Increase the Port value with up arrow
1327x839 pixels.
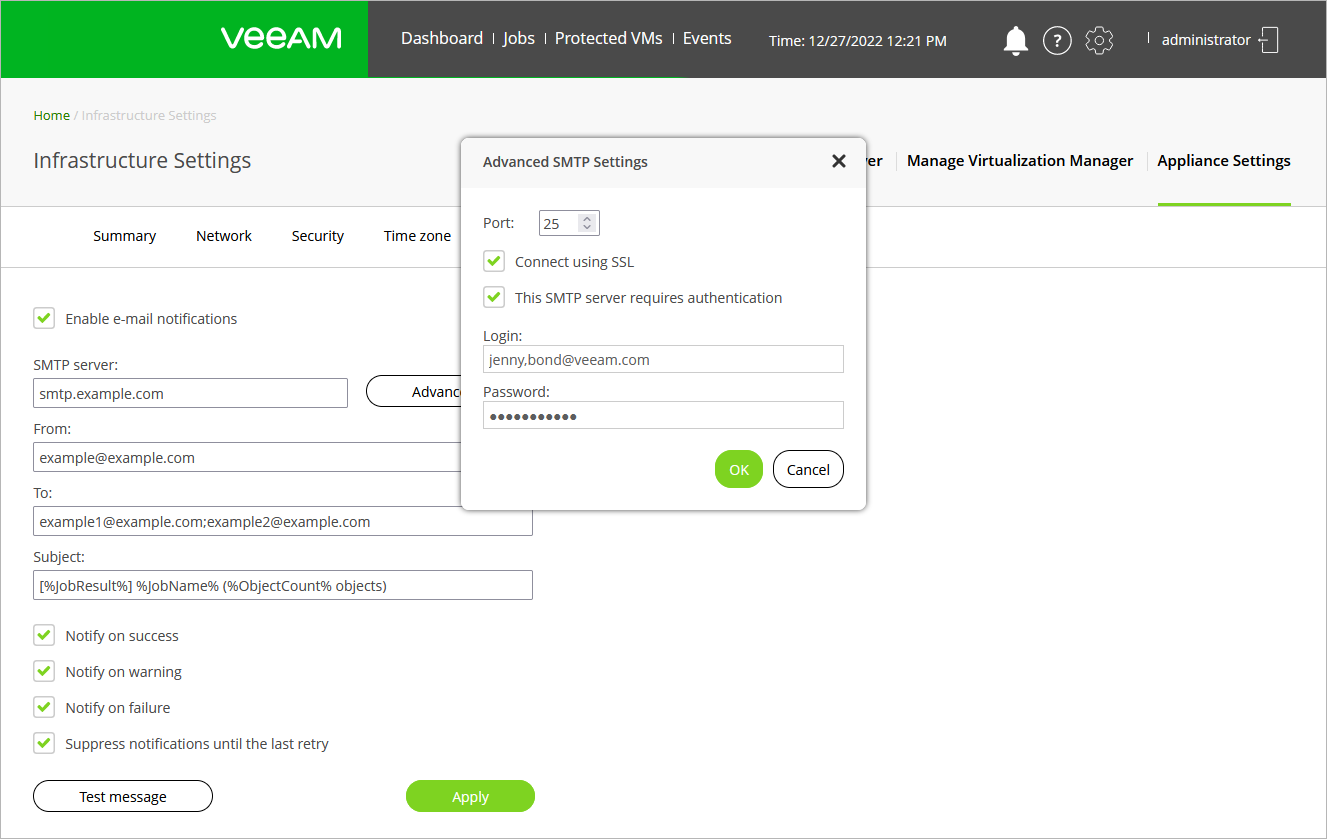[588, 218]
